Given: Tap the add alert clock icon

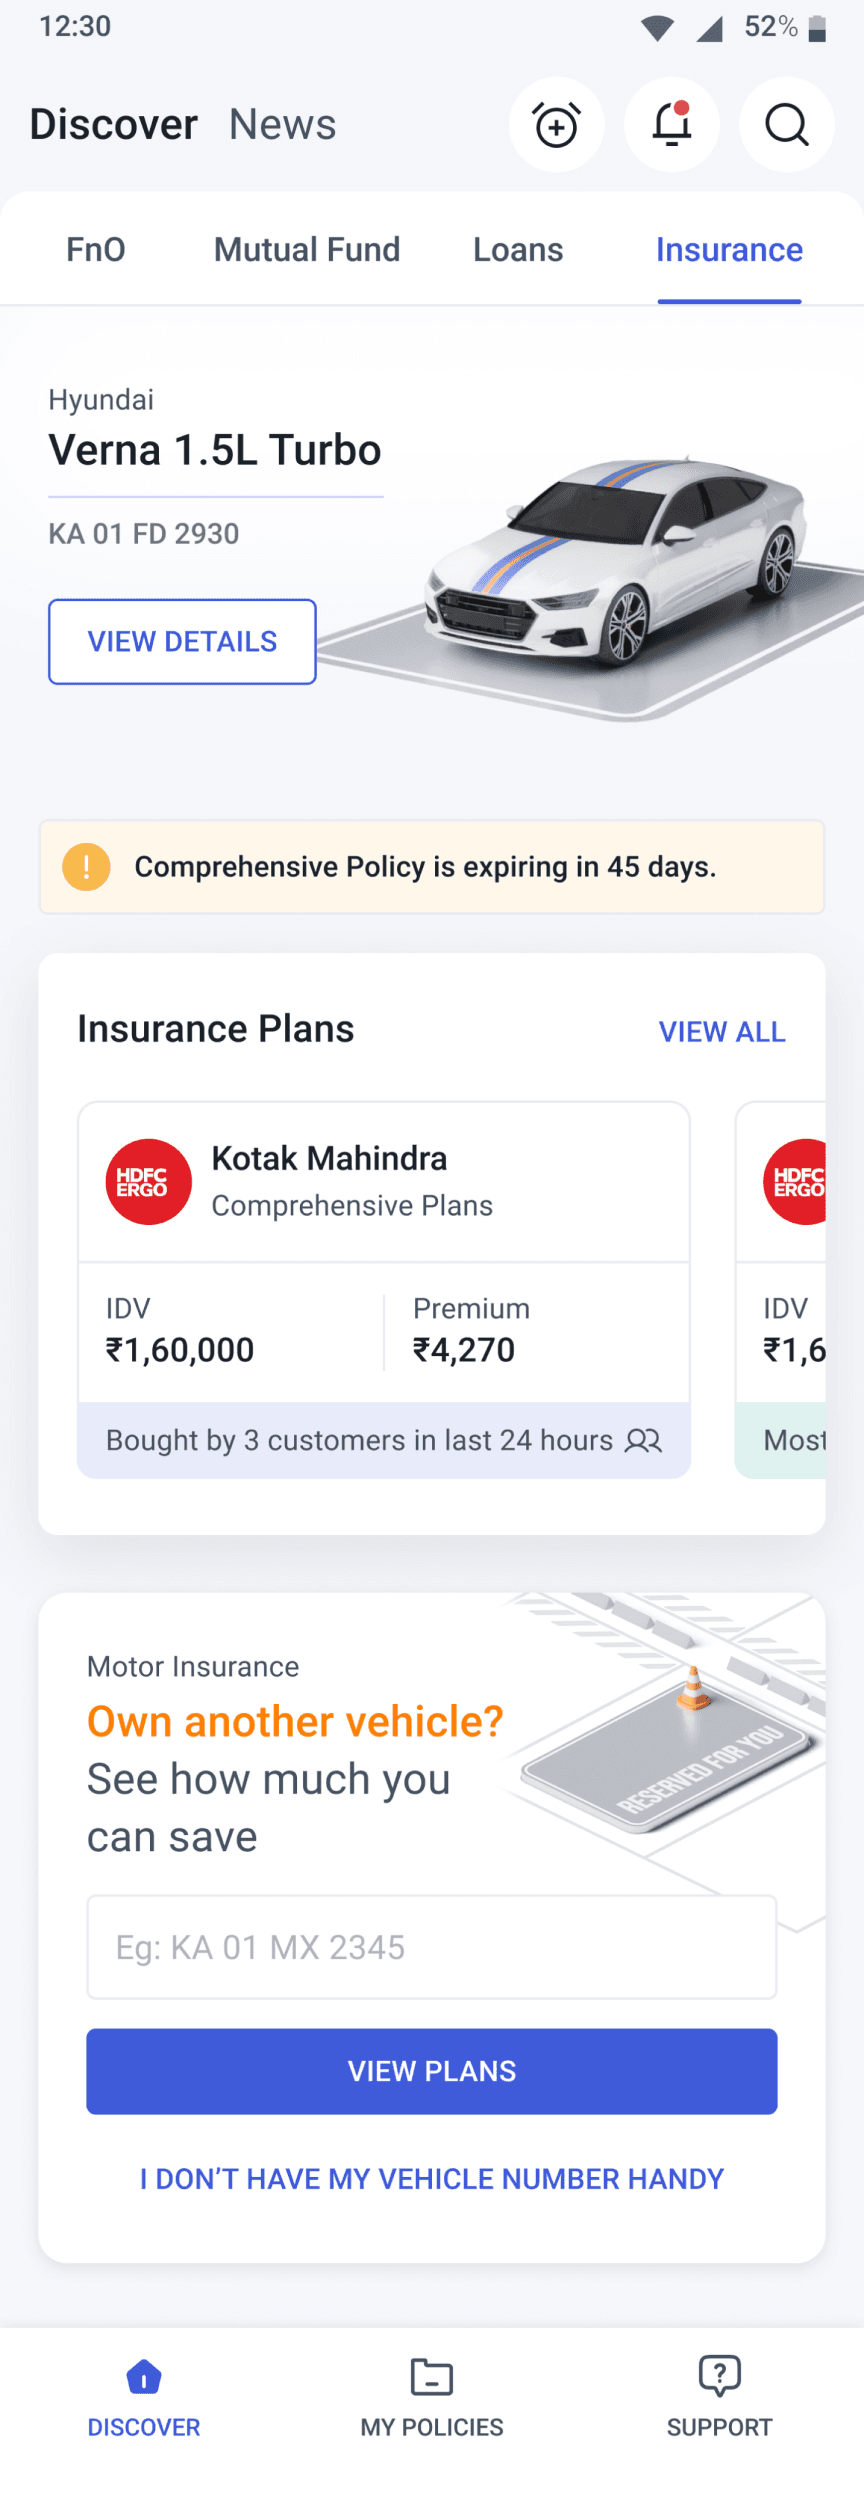Looking at the screenshot, I should tap(556, 125).
